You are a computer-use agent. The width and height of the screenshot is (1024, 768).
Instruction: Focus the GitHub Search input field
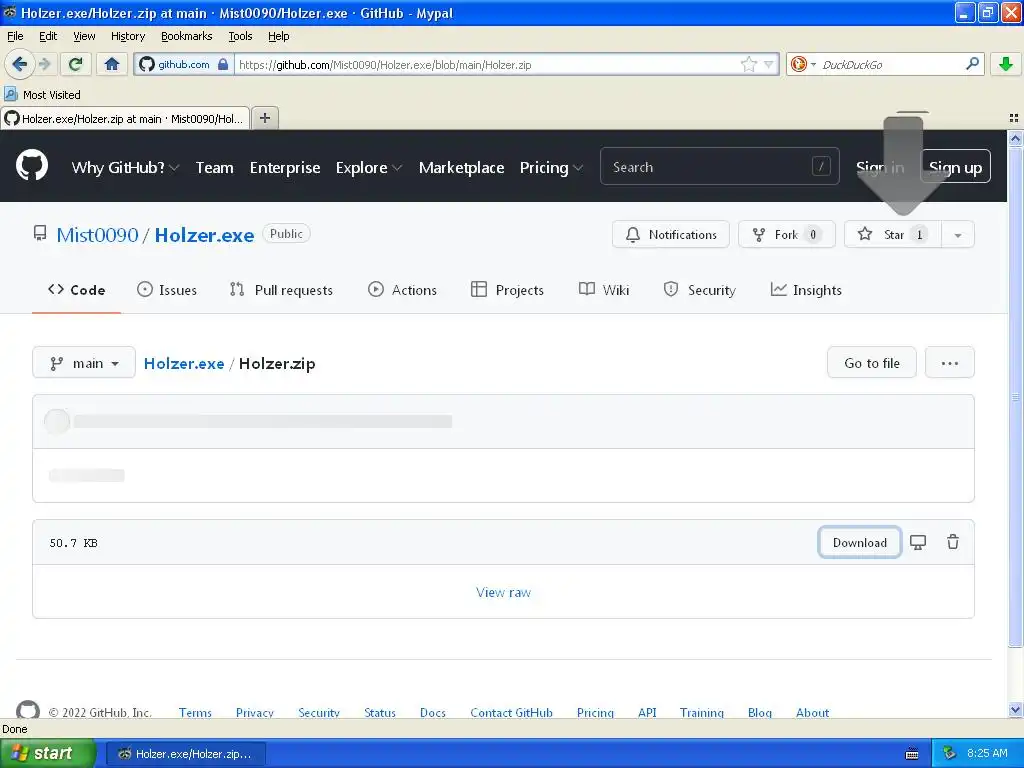(x=720, y=167)
